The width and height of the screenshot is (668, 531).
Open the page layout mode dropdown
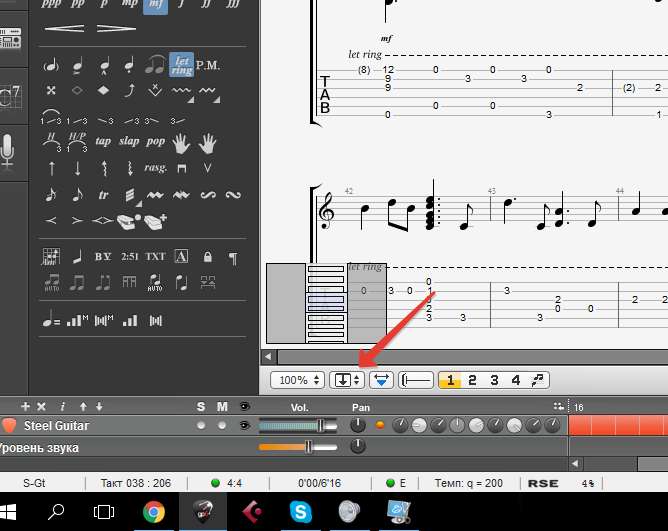tap(347, 380)
